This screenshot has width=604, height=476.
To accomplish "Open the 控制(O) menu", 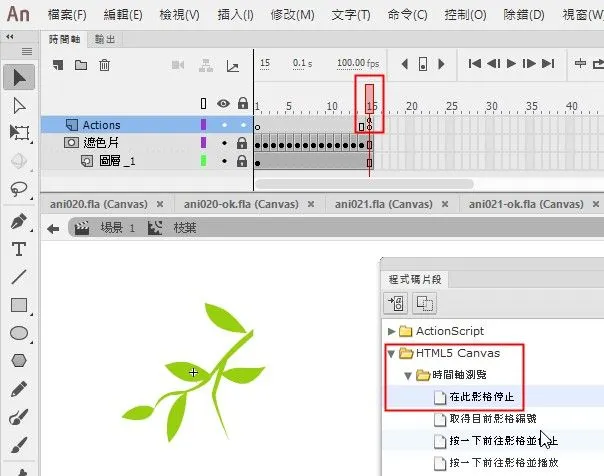I will (x=465, y=15).
